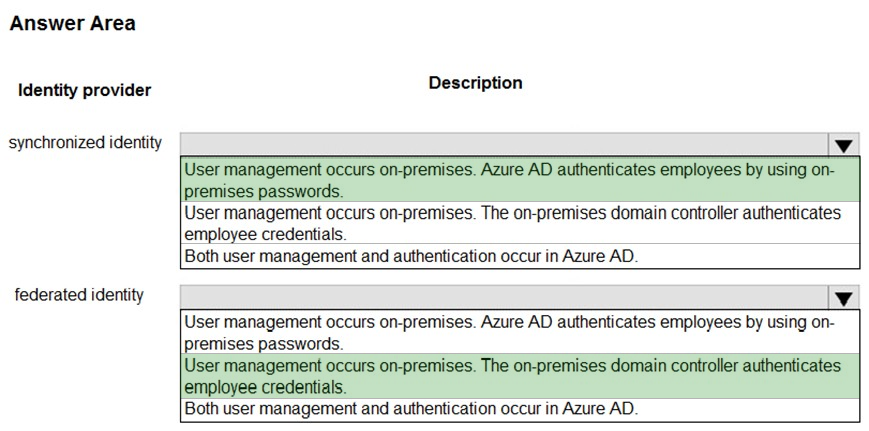Select the last unhighlighted option in the first list
The height and width of the screenshot is (431, 869).
520,256
